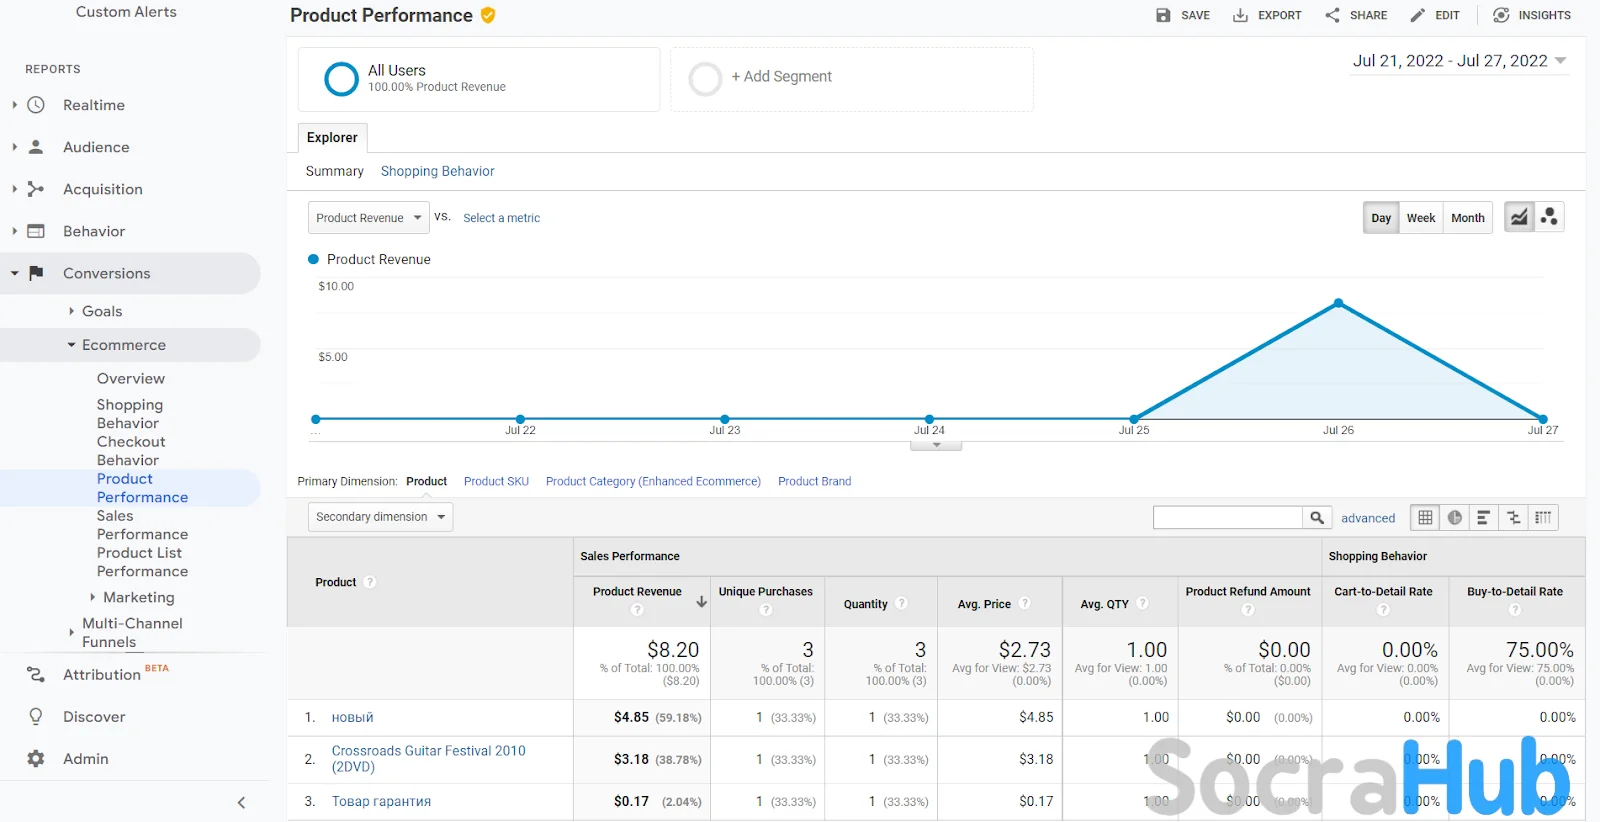Select the Percentage pie view icon

point(1454,518)
